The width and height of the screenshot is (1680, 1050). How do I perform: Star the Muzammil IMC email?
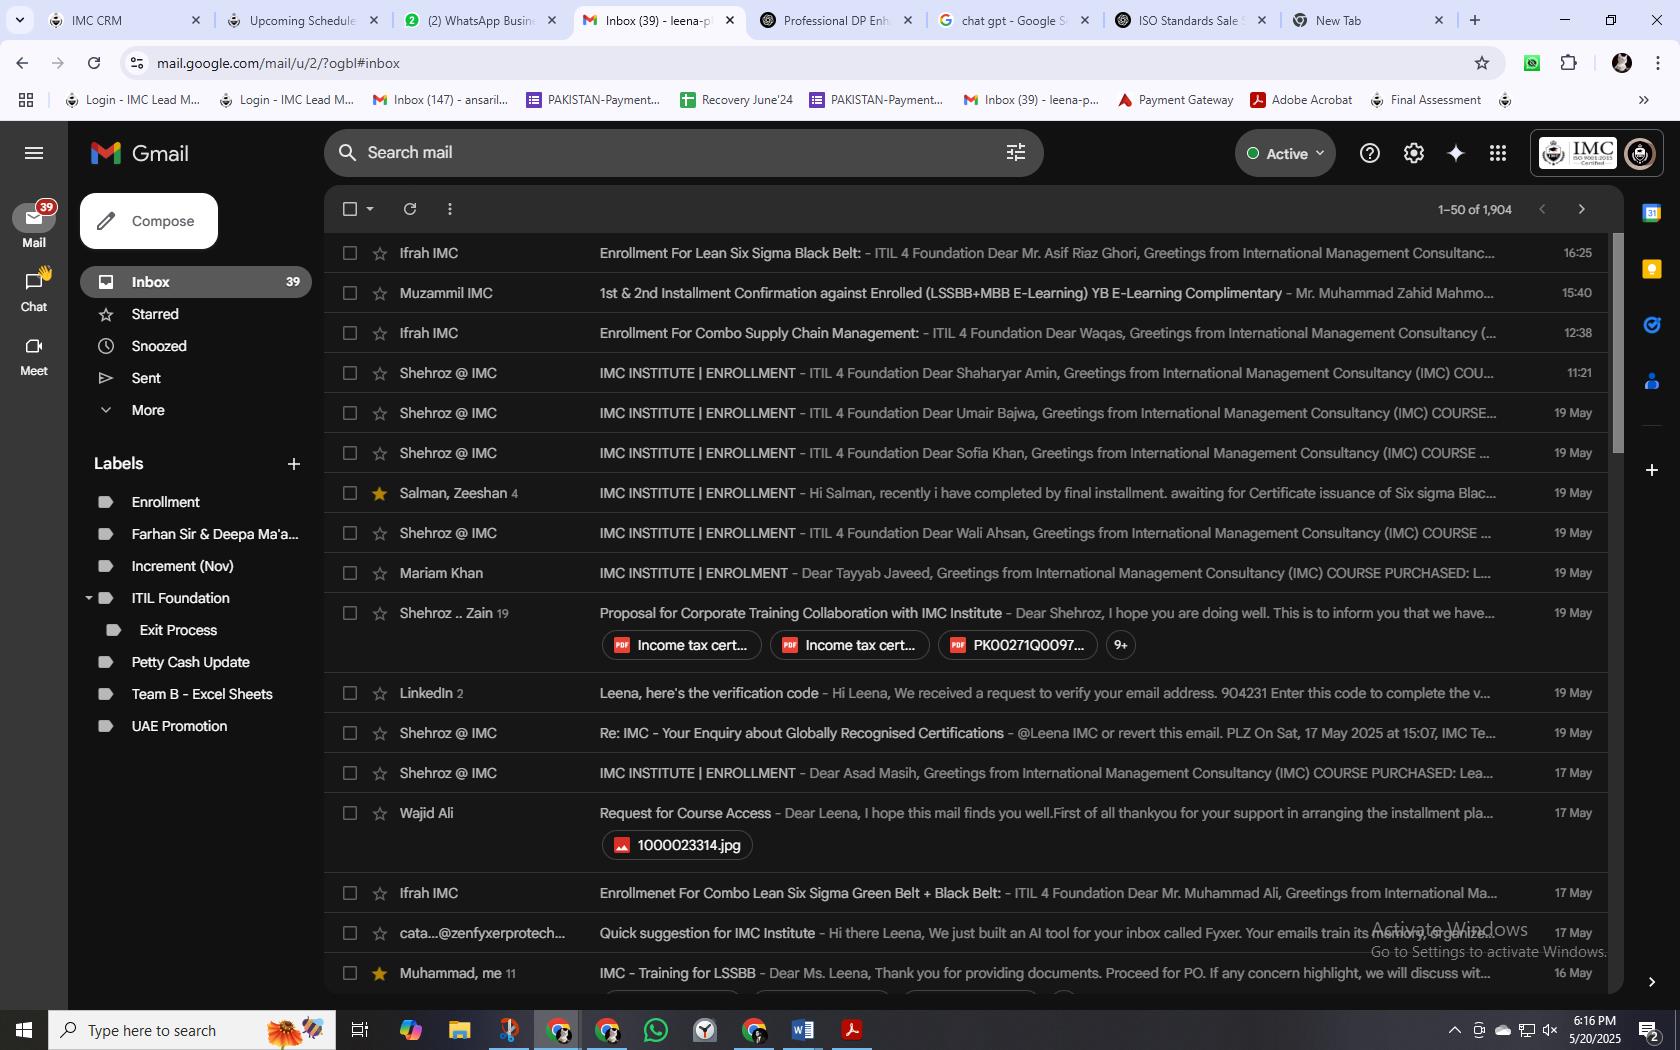[379, 293]
